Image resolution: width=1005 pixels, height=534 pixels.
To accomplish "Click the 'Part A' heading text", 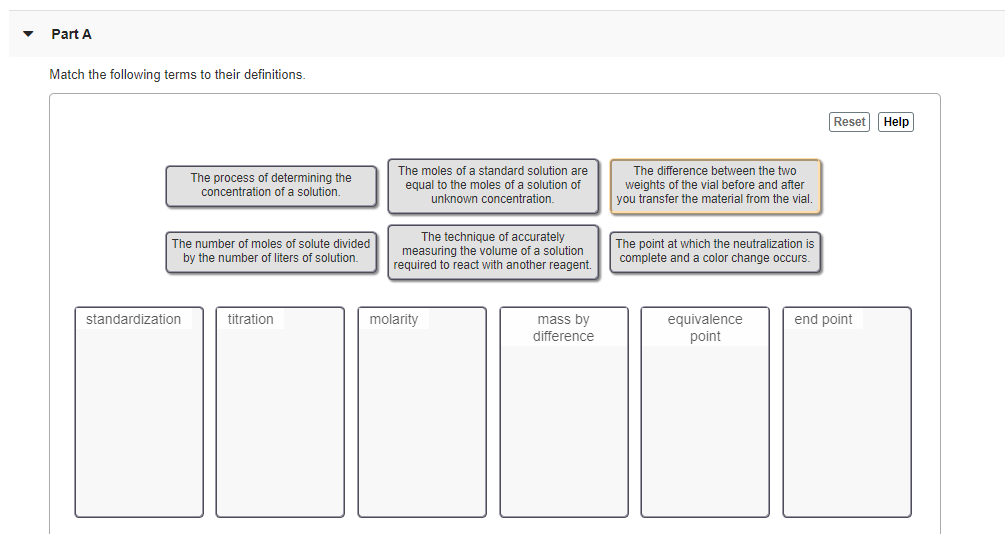I will [x=72, y=35].
